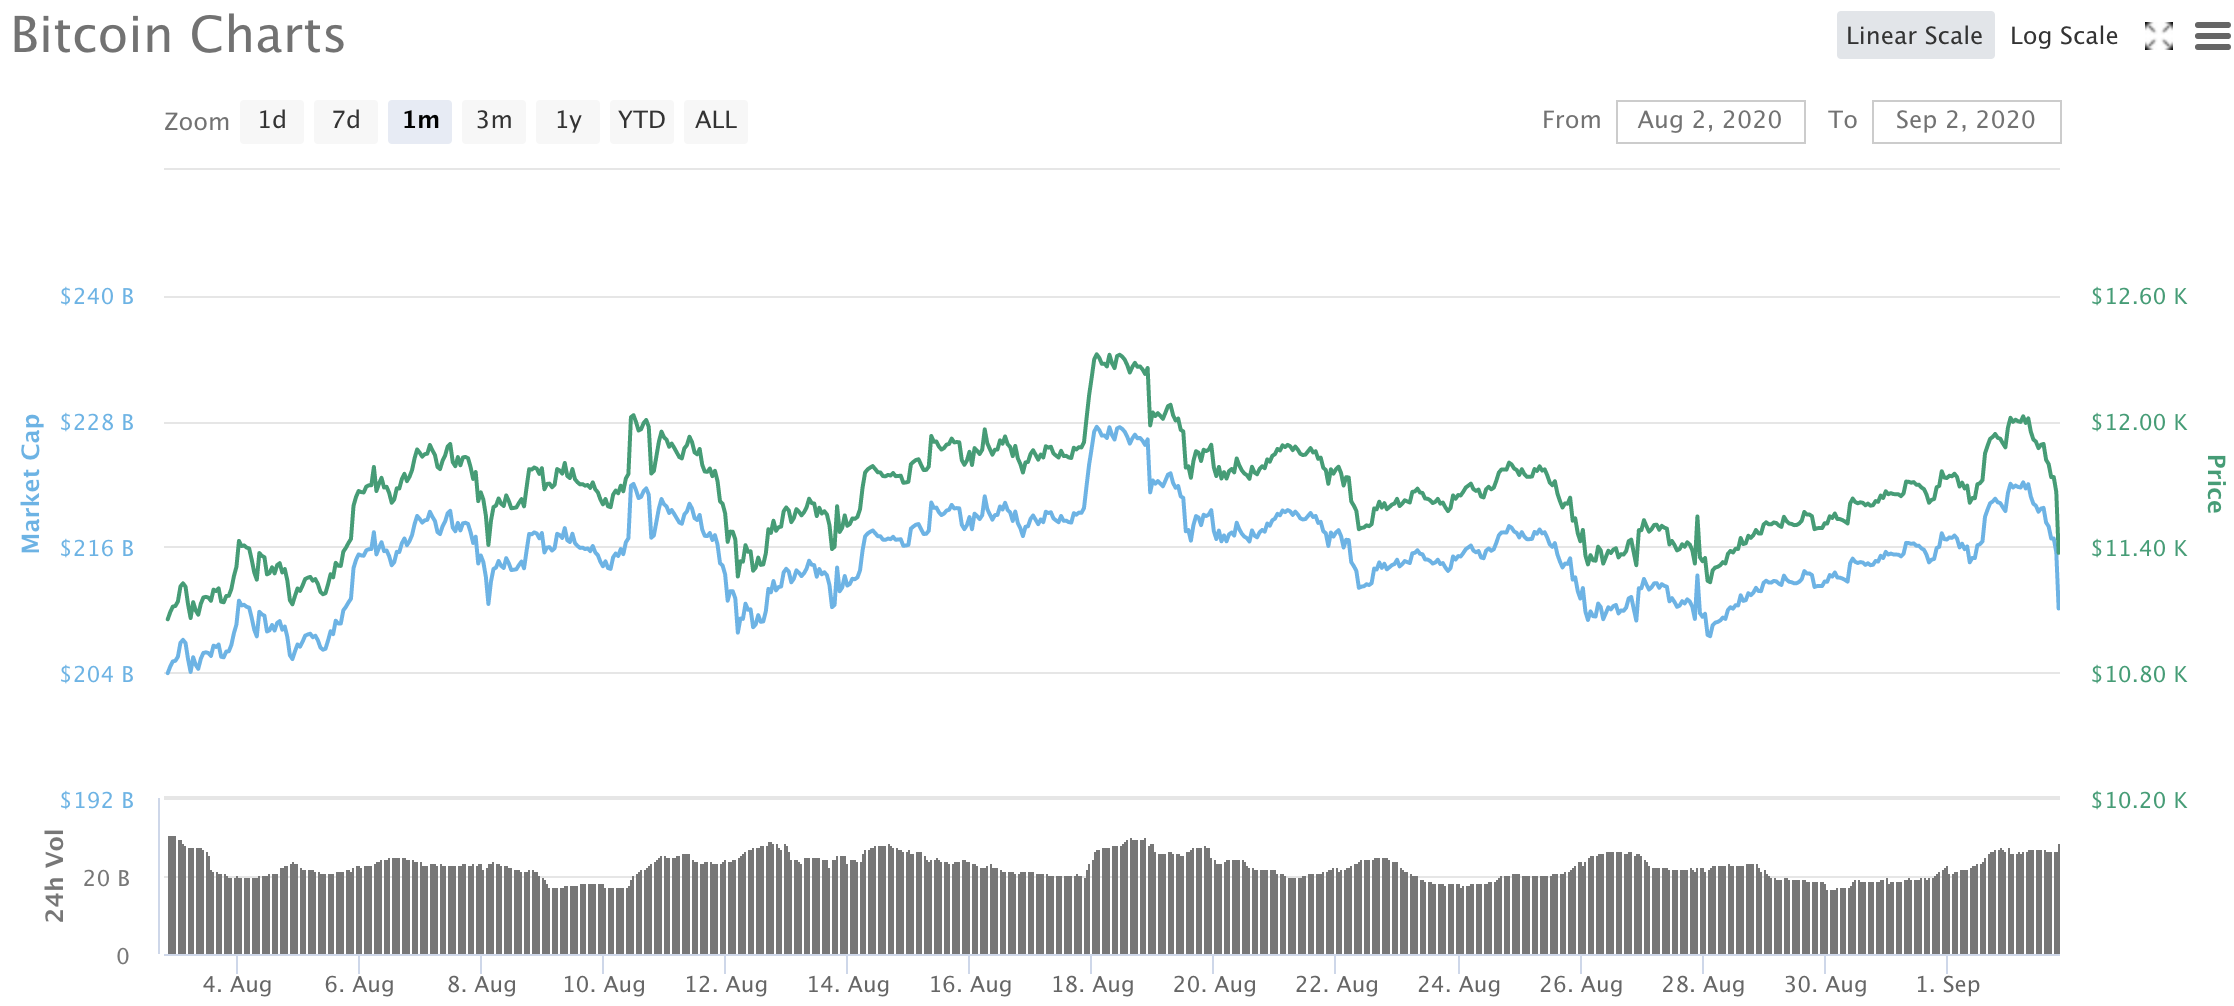Click the green price peak near 18. Aug
2234x1006 pixels.
(x=1098, y=355)
